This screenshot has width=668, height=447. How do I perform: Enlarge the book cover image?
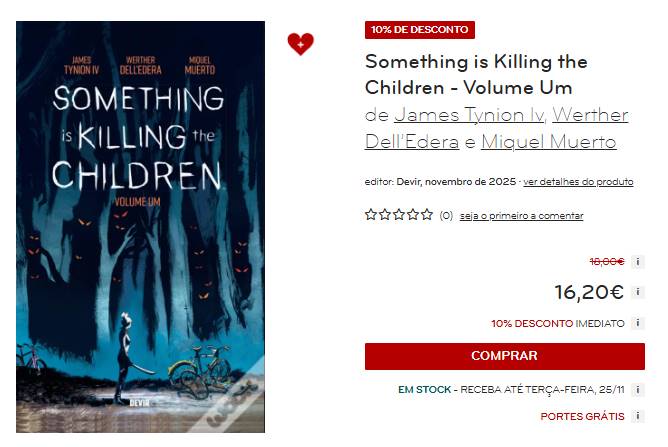point(140,227)
